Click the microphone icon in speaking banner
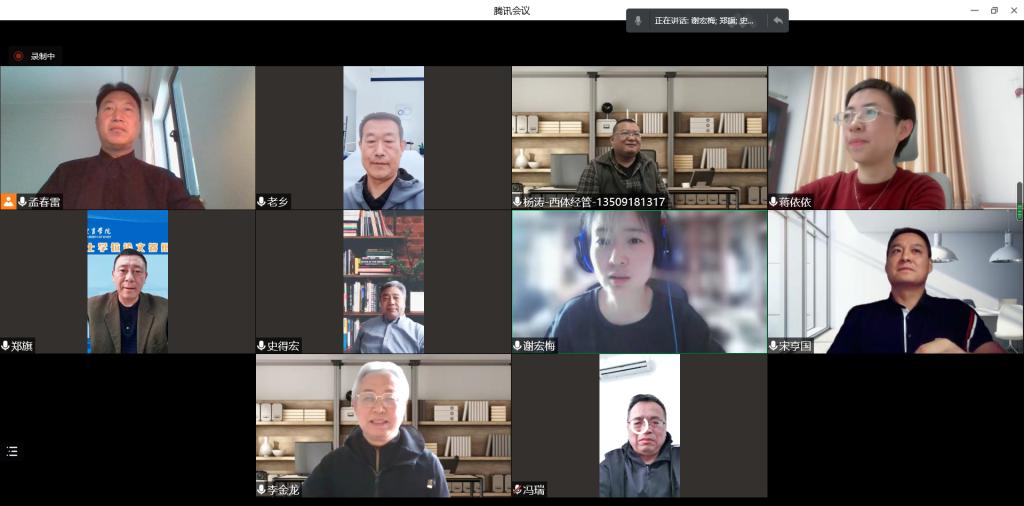The image size is (1024, 506). tap(639, 20)
